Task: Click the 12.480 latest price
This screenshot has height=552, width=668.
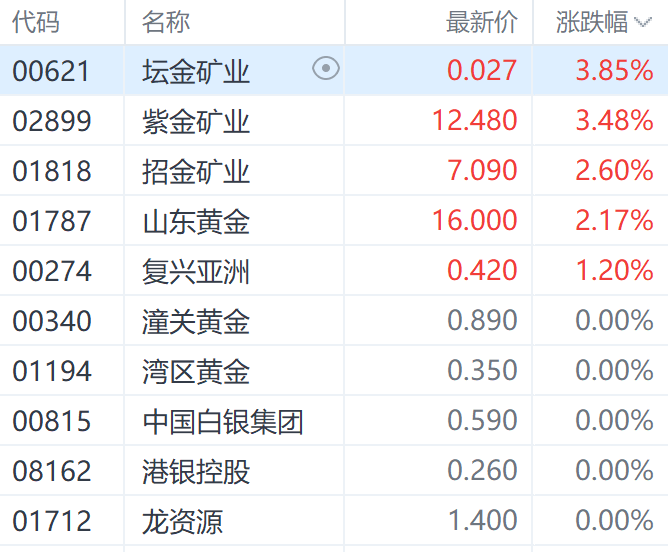Action: click(x=475, y=120)
